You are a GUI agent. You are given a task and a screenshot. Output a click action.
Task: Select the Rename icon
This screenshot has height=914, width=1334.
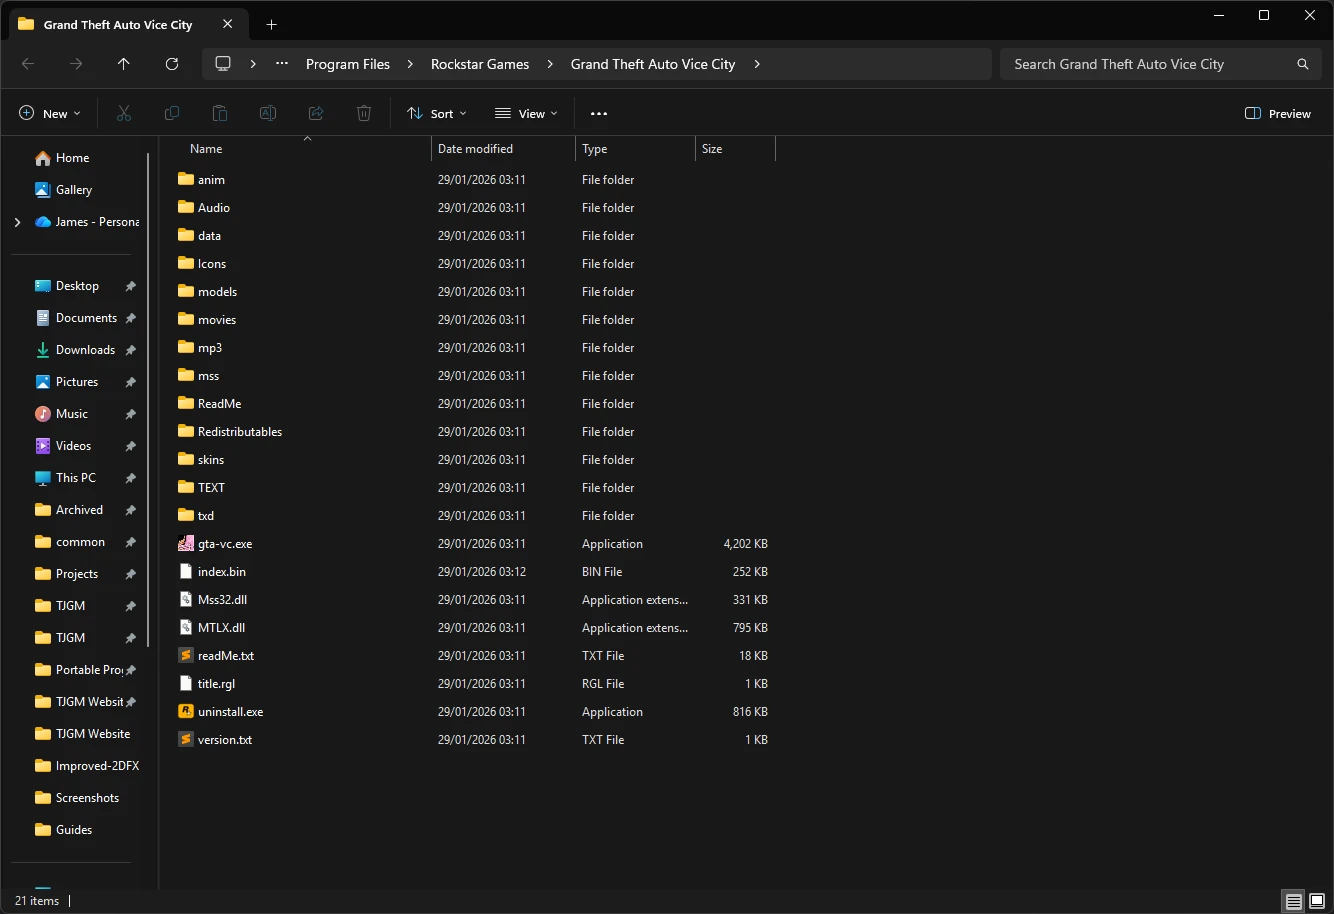pyautogui.click(x=267, y=113)
